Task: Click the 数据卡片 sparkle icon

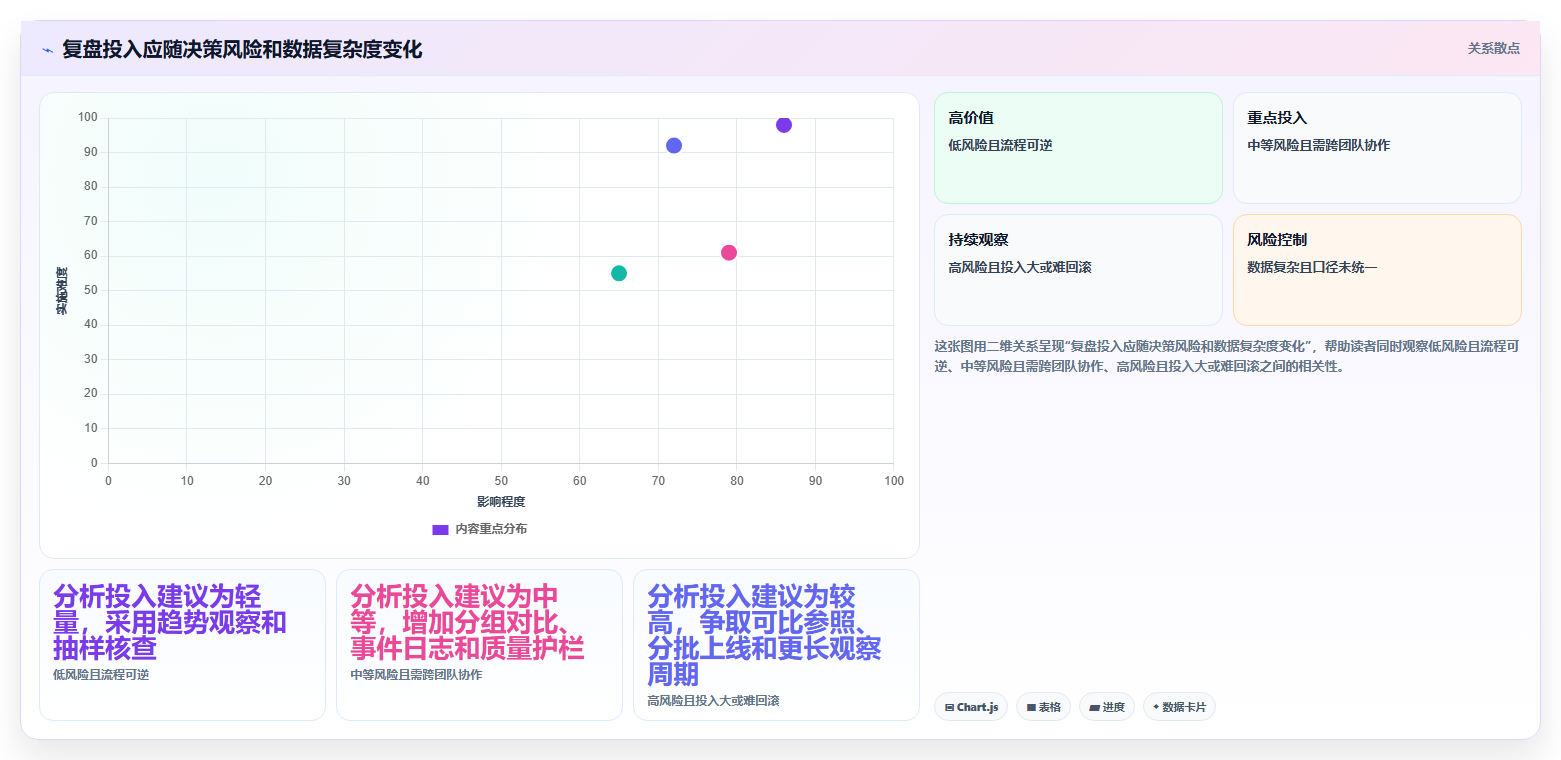Action: coord(1156,707)
